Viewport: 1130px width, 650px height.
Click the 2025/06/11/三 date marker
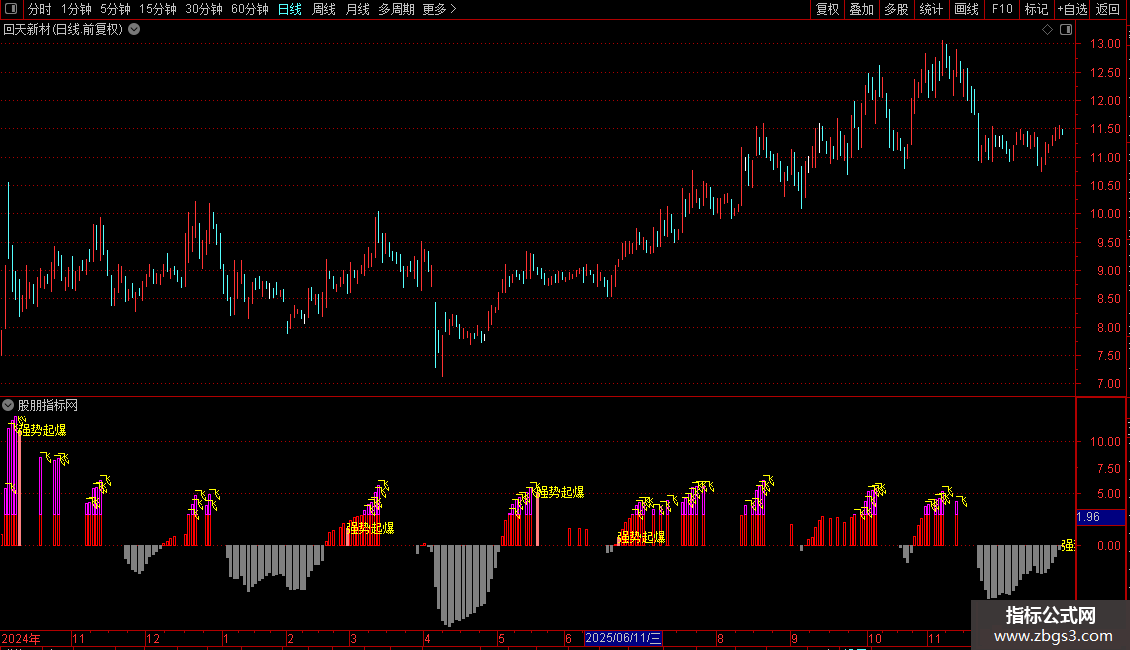pyautogui.click(x=623, y=638)
